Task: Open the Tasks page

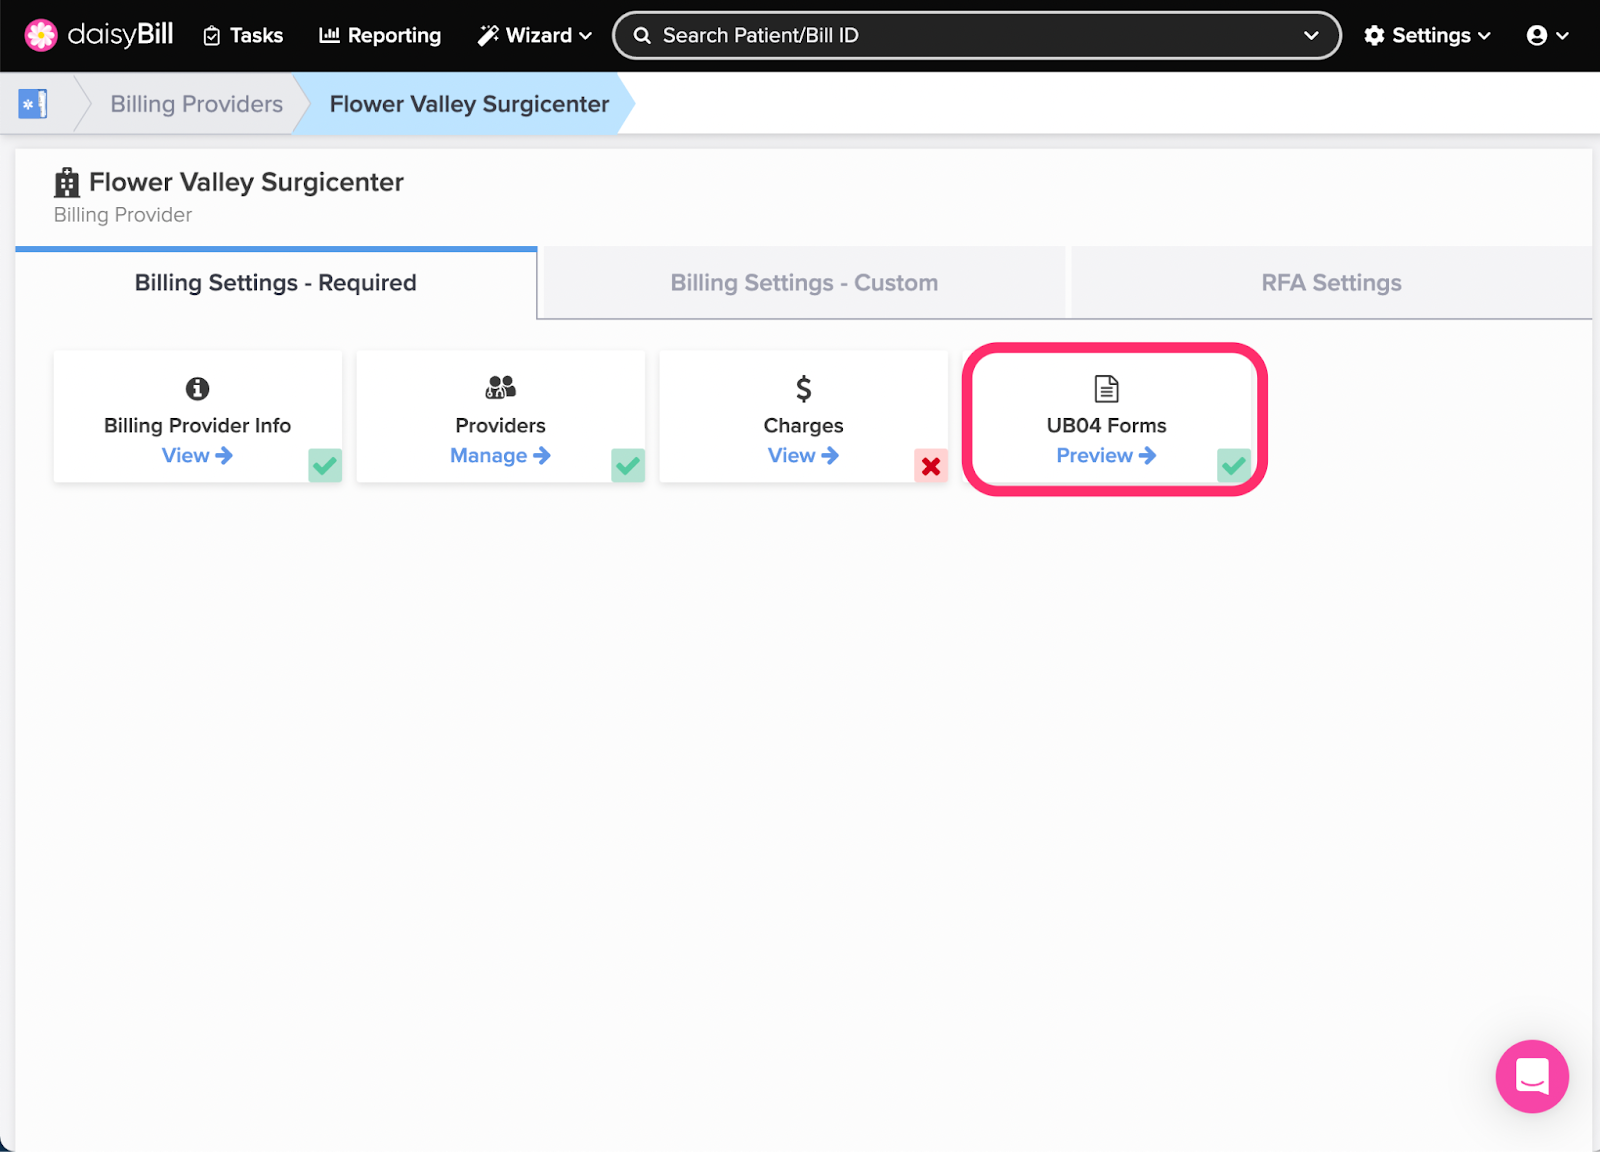Action: click(x=243, y=35)
